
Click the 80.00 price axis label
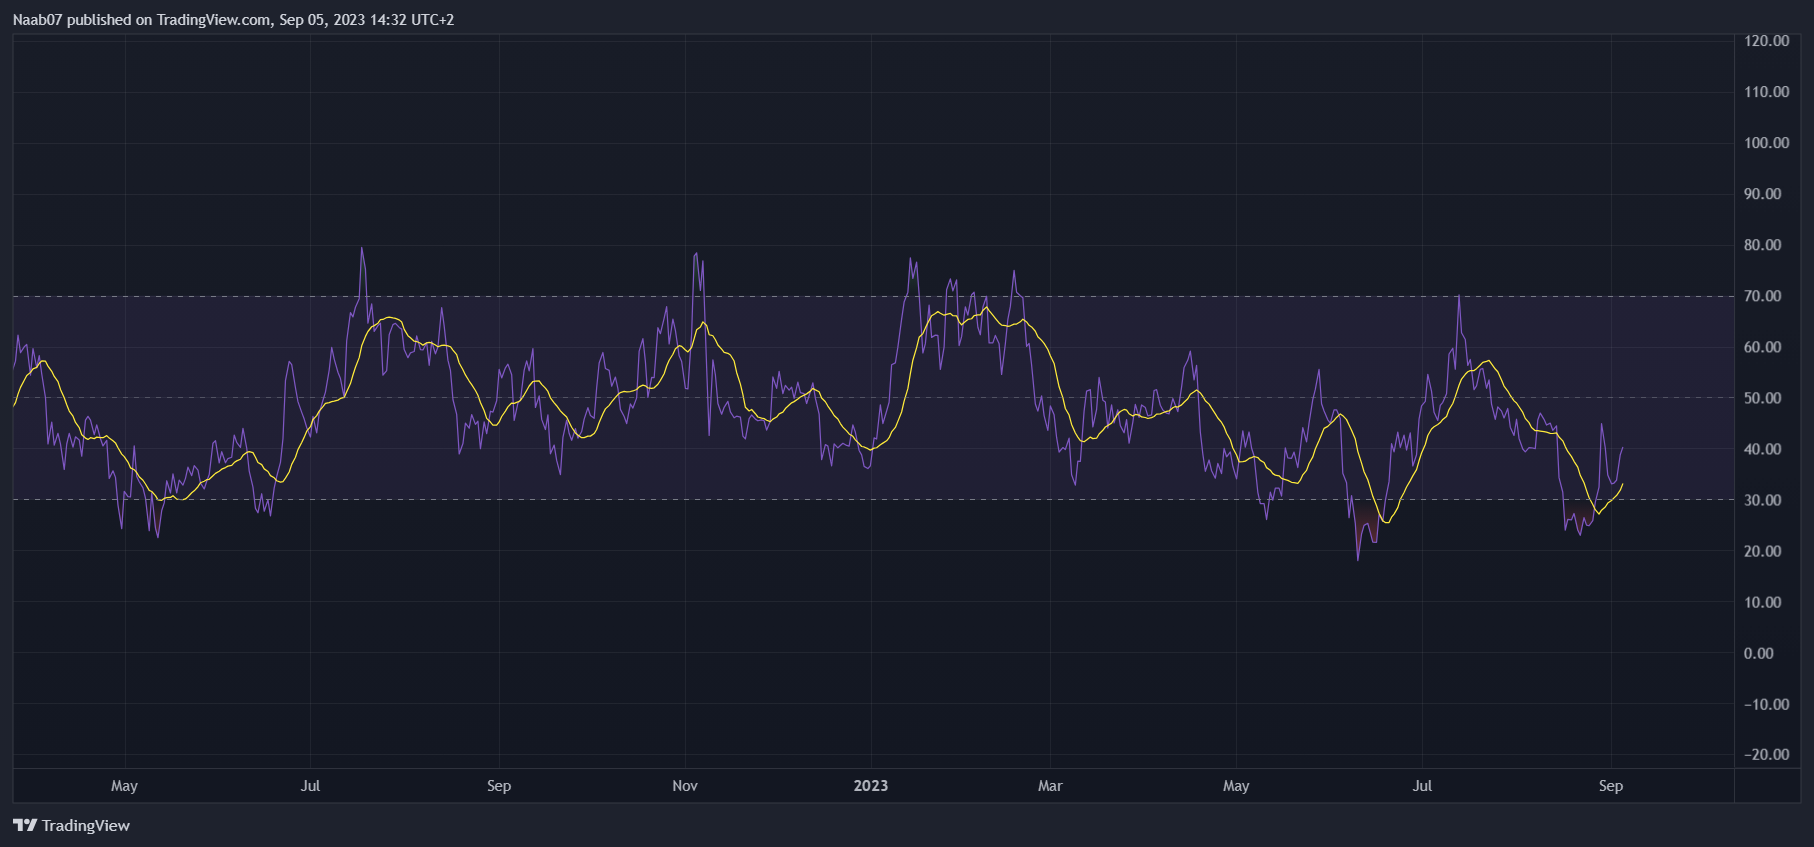point(1763,245)
